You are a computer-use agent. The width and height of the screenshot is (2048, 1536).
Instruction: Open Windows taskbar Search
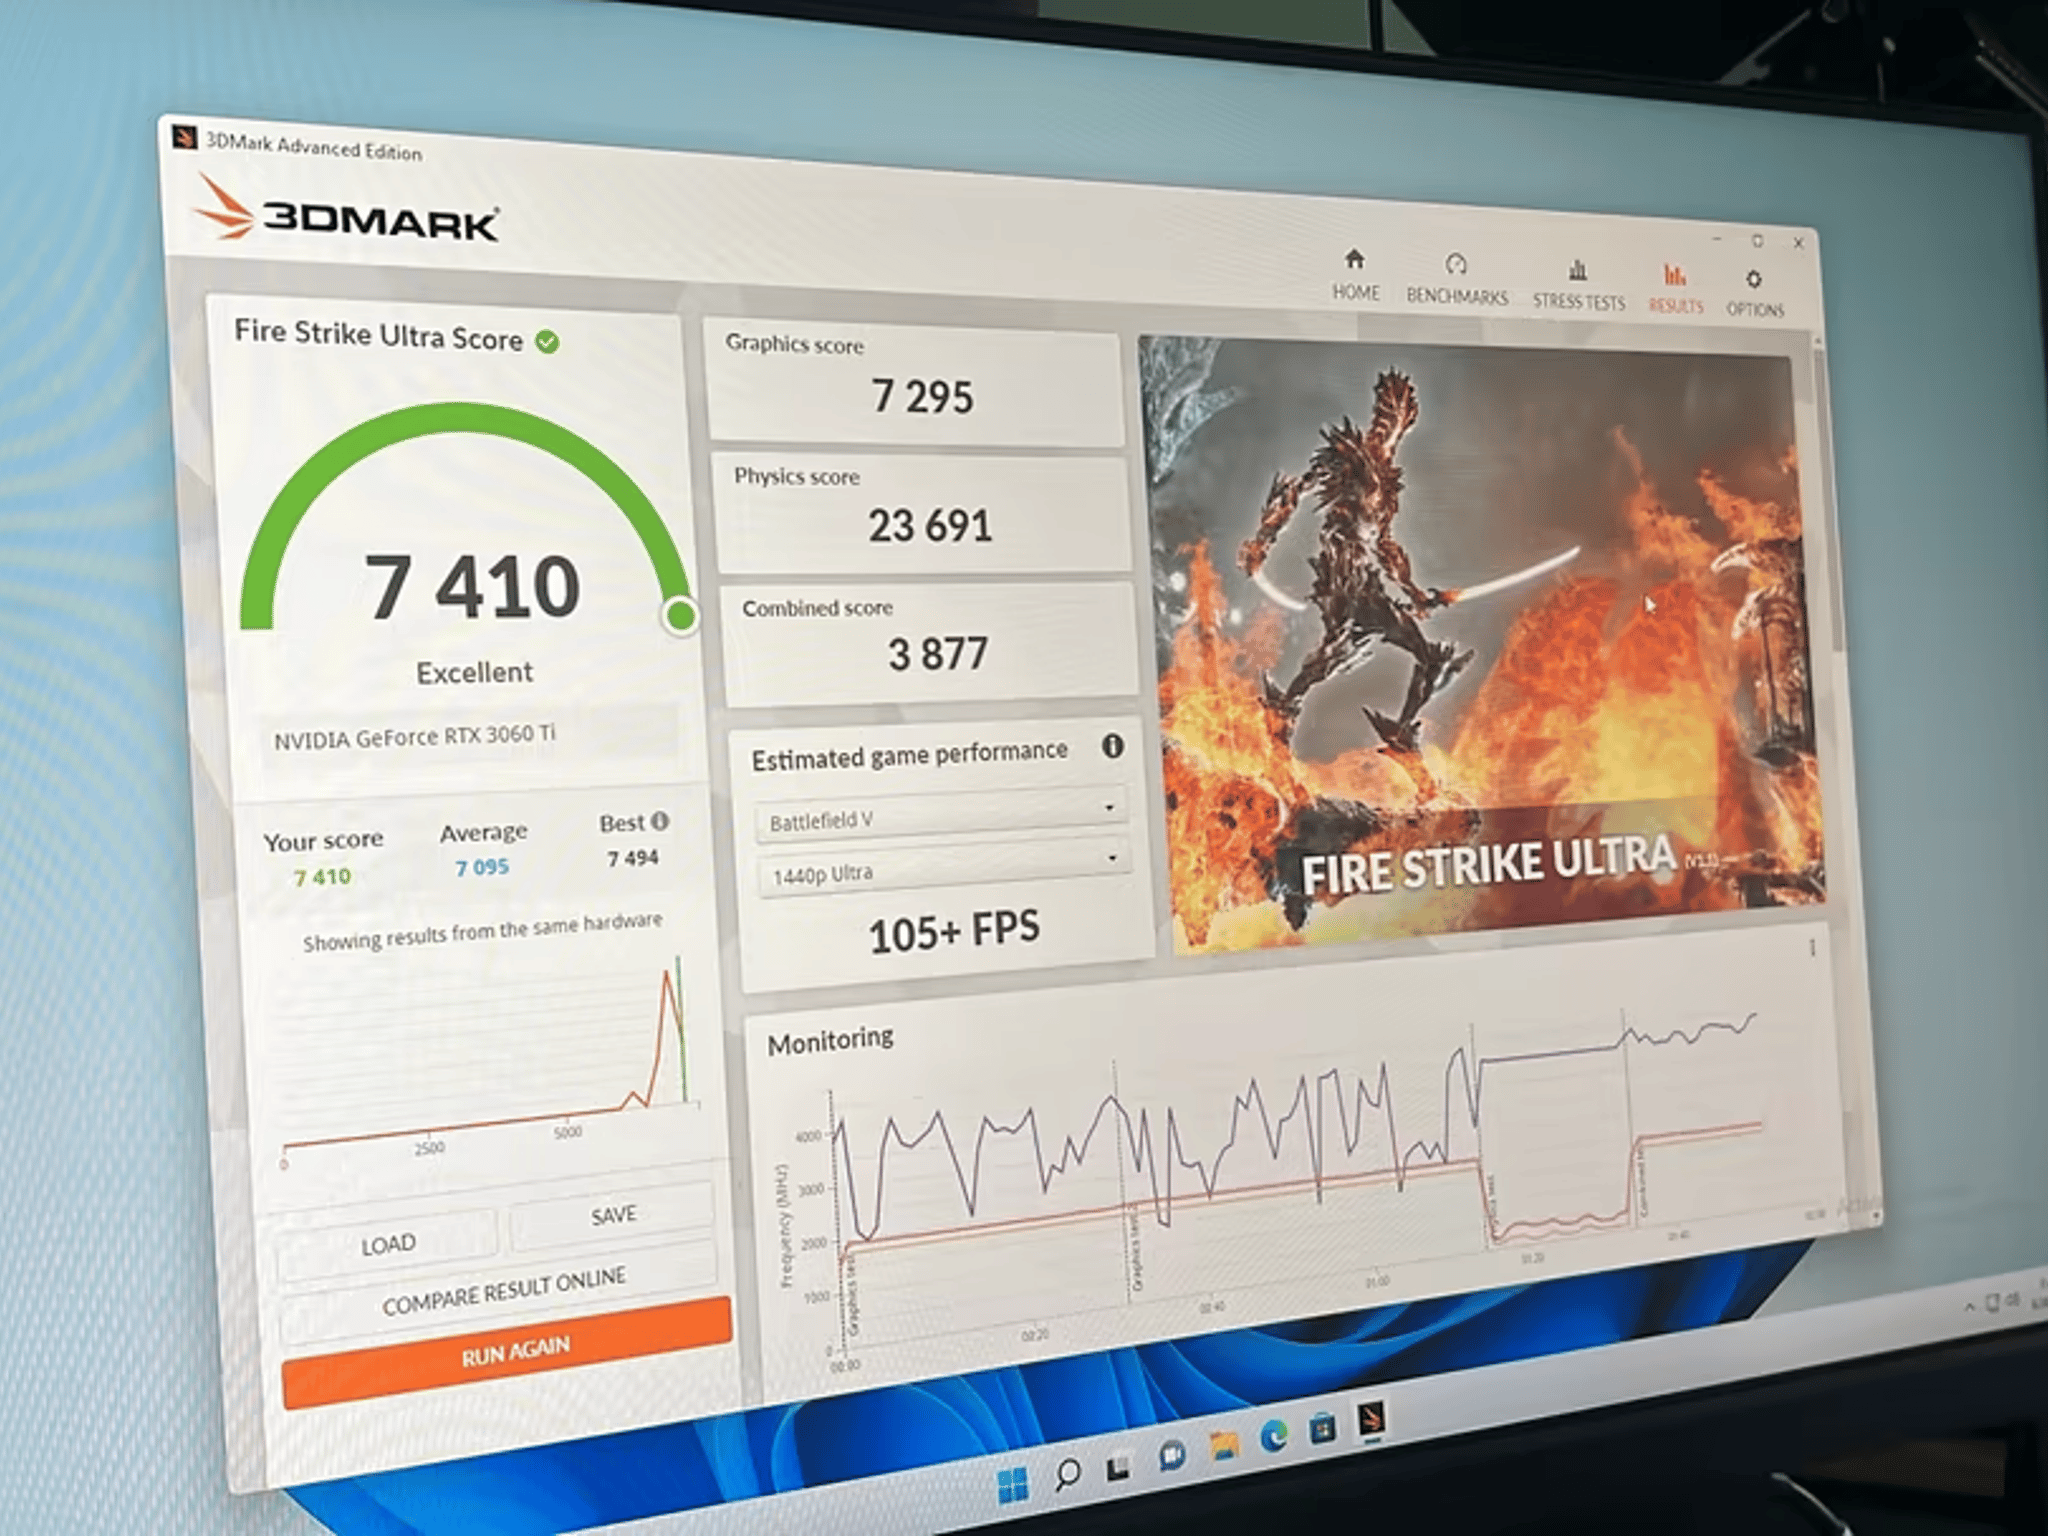(1067, 1473)
